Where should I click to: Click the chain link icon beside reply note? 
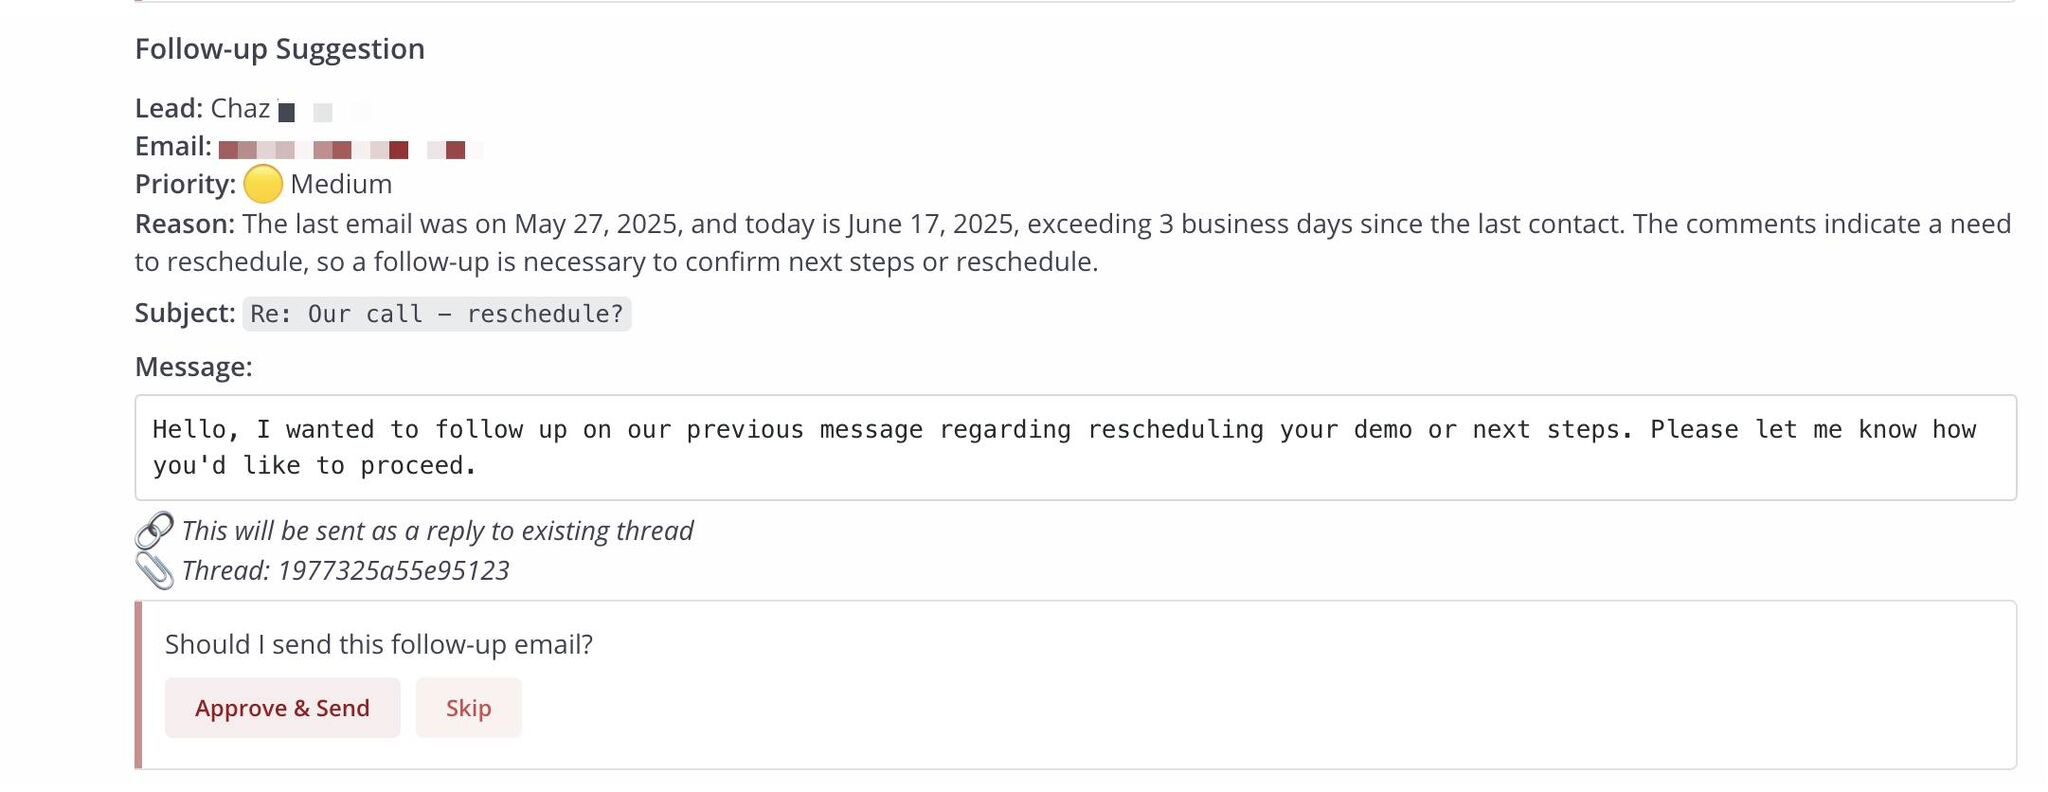pyautogui.click(x=154, y=530)
